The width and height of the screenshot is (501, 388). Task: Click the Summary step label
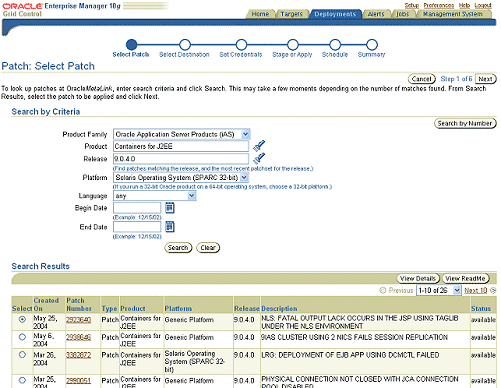click(x=371, y=54)
